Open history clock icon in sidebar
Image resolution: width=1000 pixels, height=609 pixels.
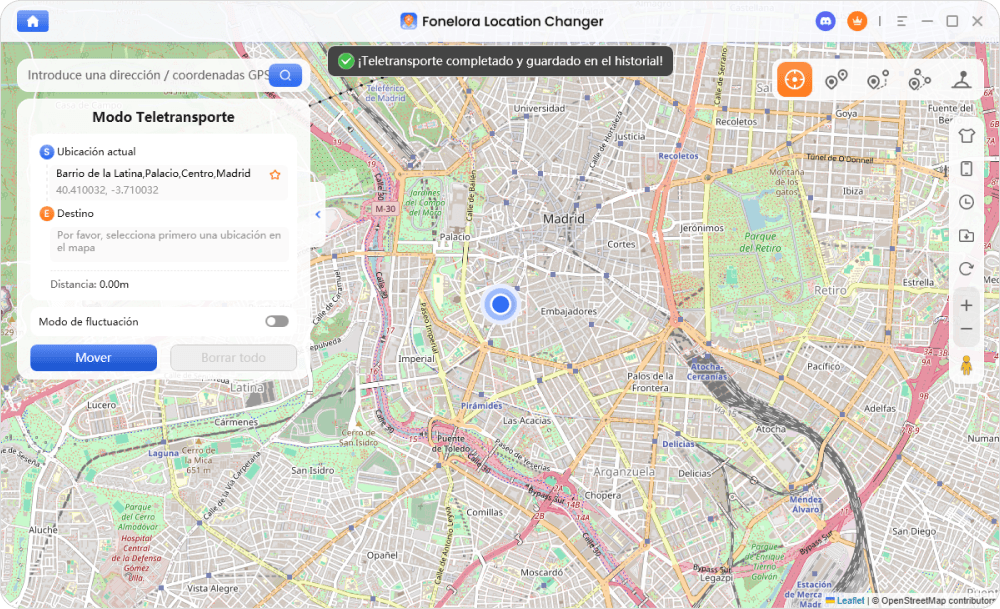point(966,202)
